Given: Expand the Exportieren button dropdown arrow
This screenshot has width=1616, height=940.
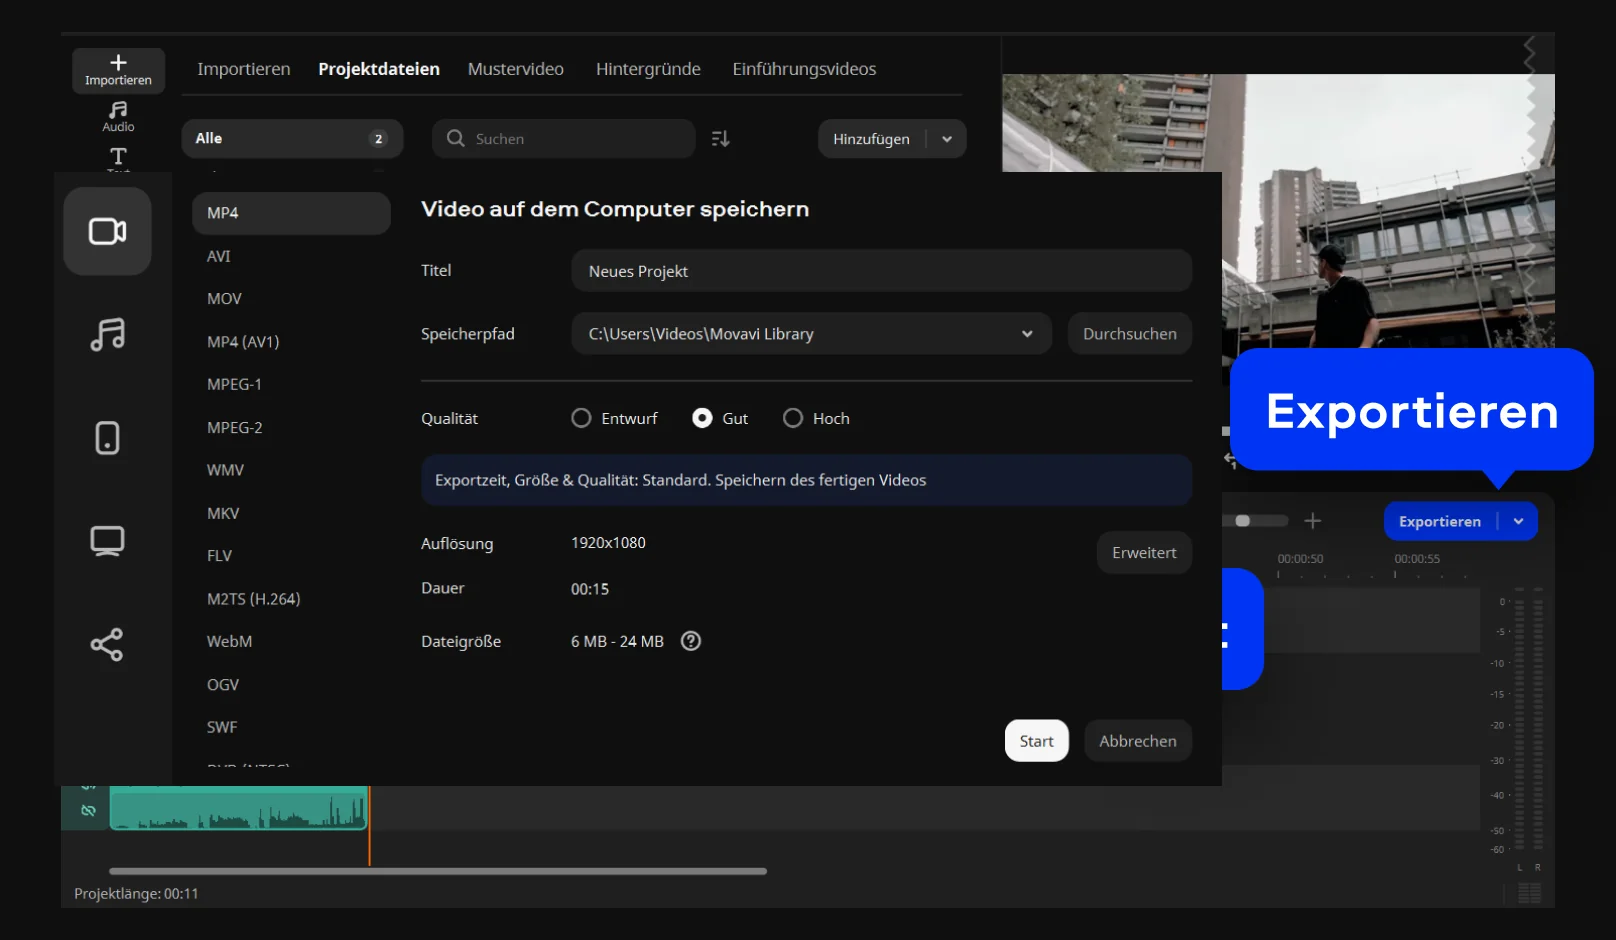Looking at the screenshot, I should tap(1518, 521).
